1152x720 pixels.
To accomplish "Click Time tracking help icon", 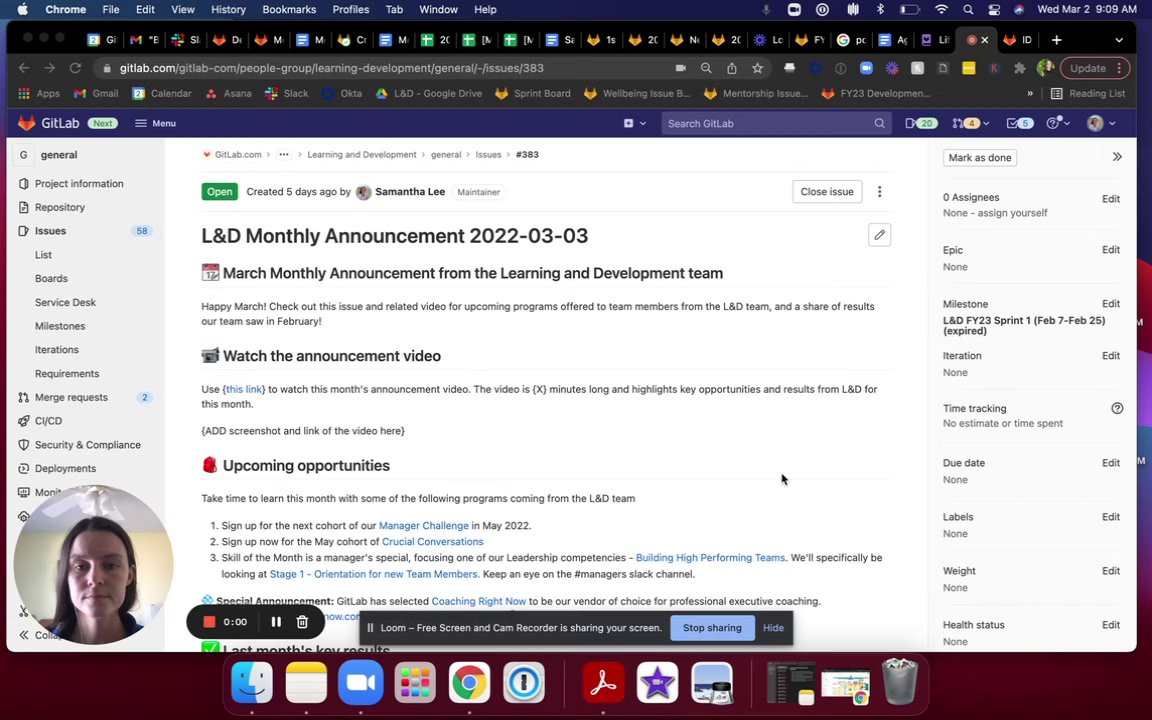I will click(x=1117, y=408).
